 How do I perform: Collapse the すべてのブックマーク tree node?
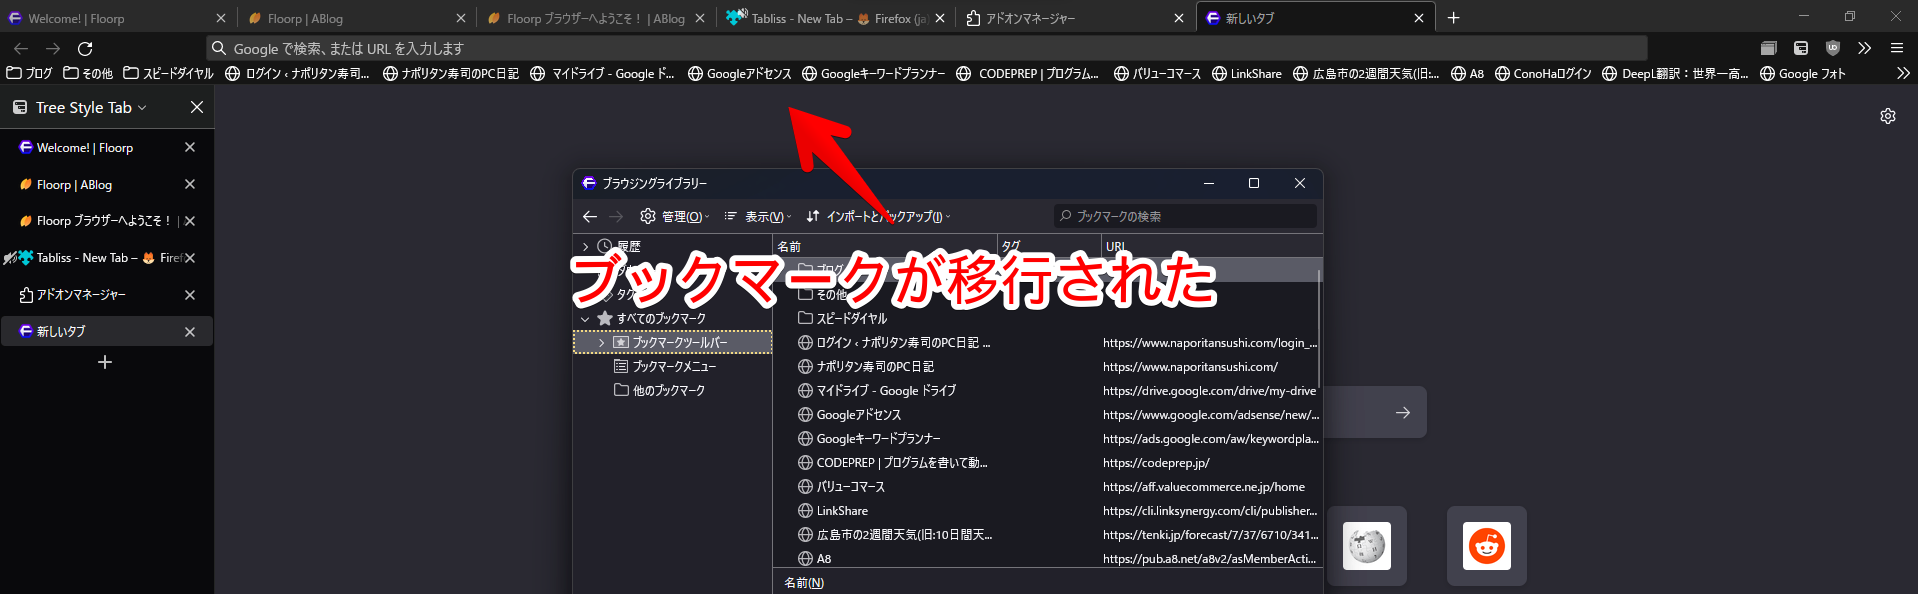click(x=585, y=319)
